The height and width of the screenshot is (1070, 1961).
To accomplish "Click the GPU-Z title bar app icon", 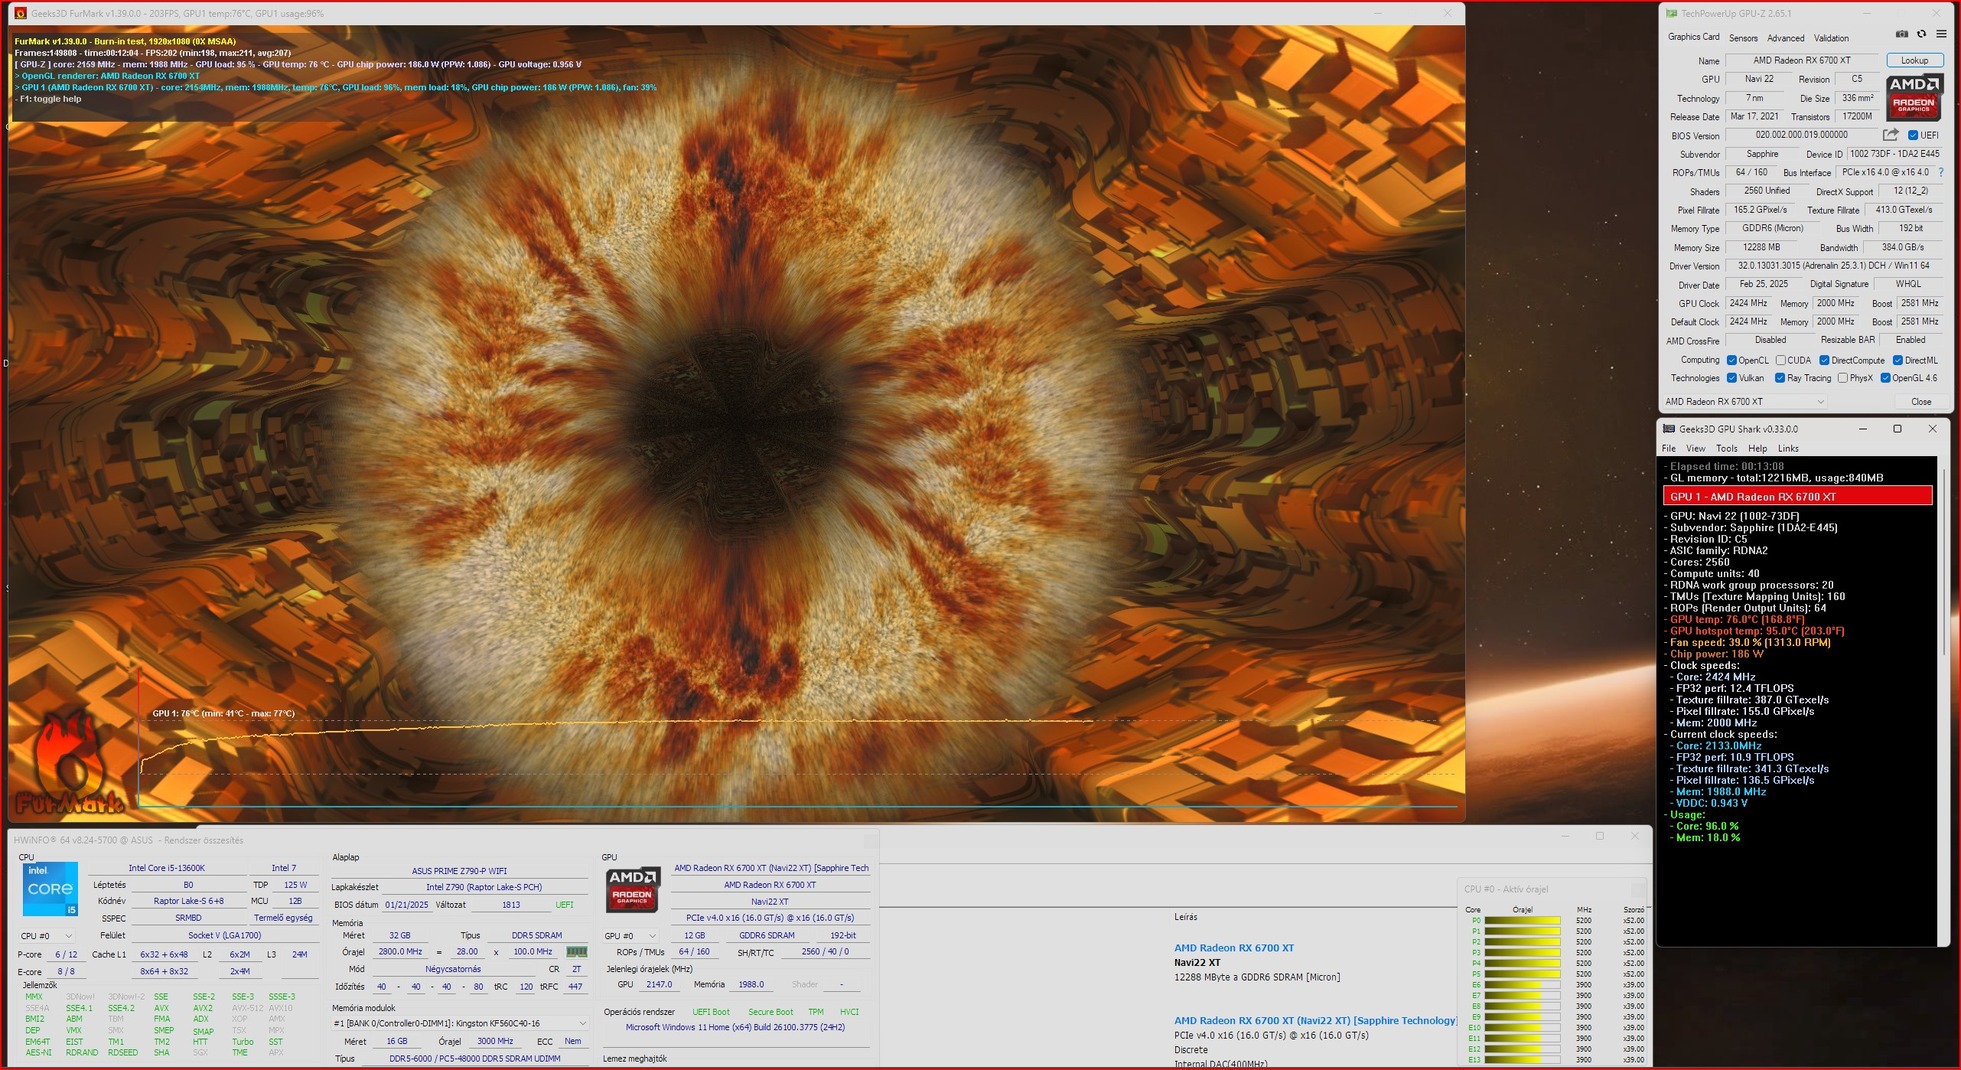I will pos(1671,13).
